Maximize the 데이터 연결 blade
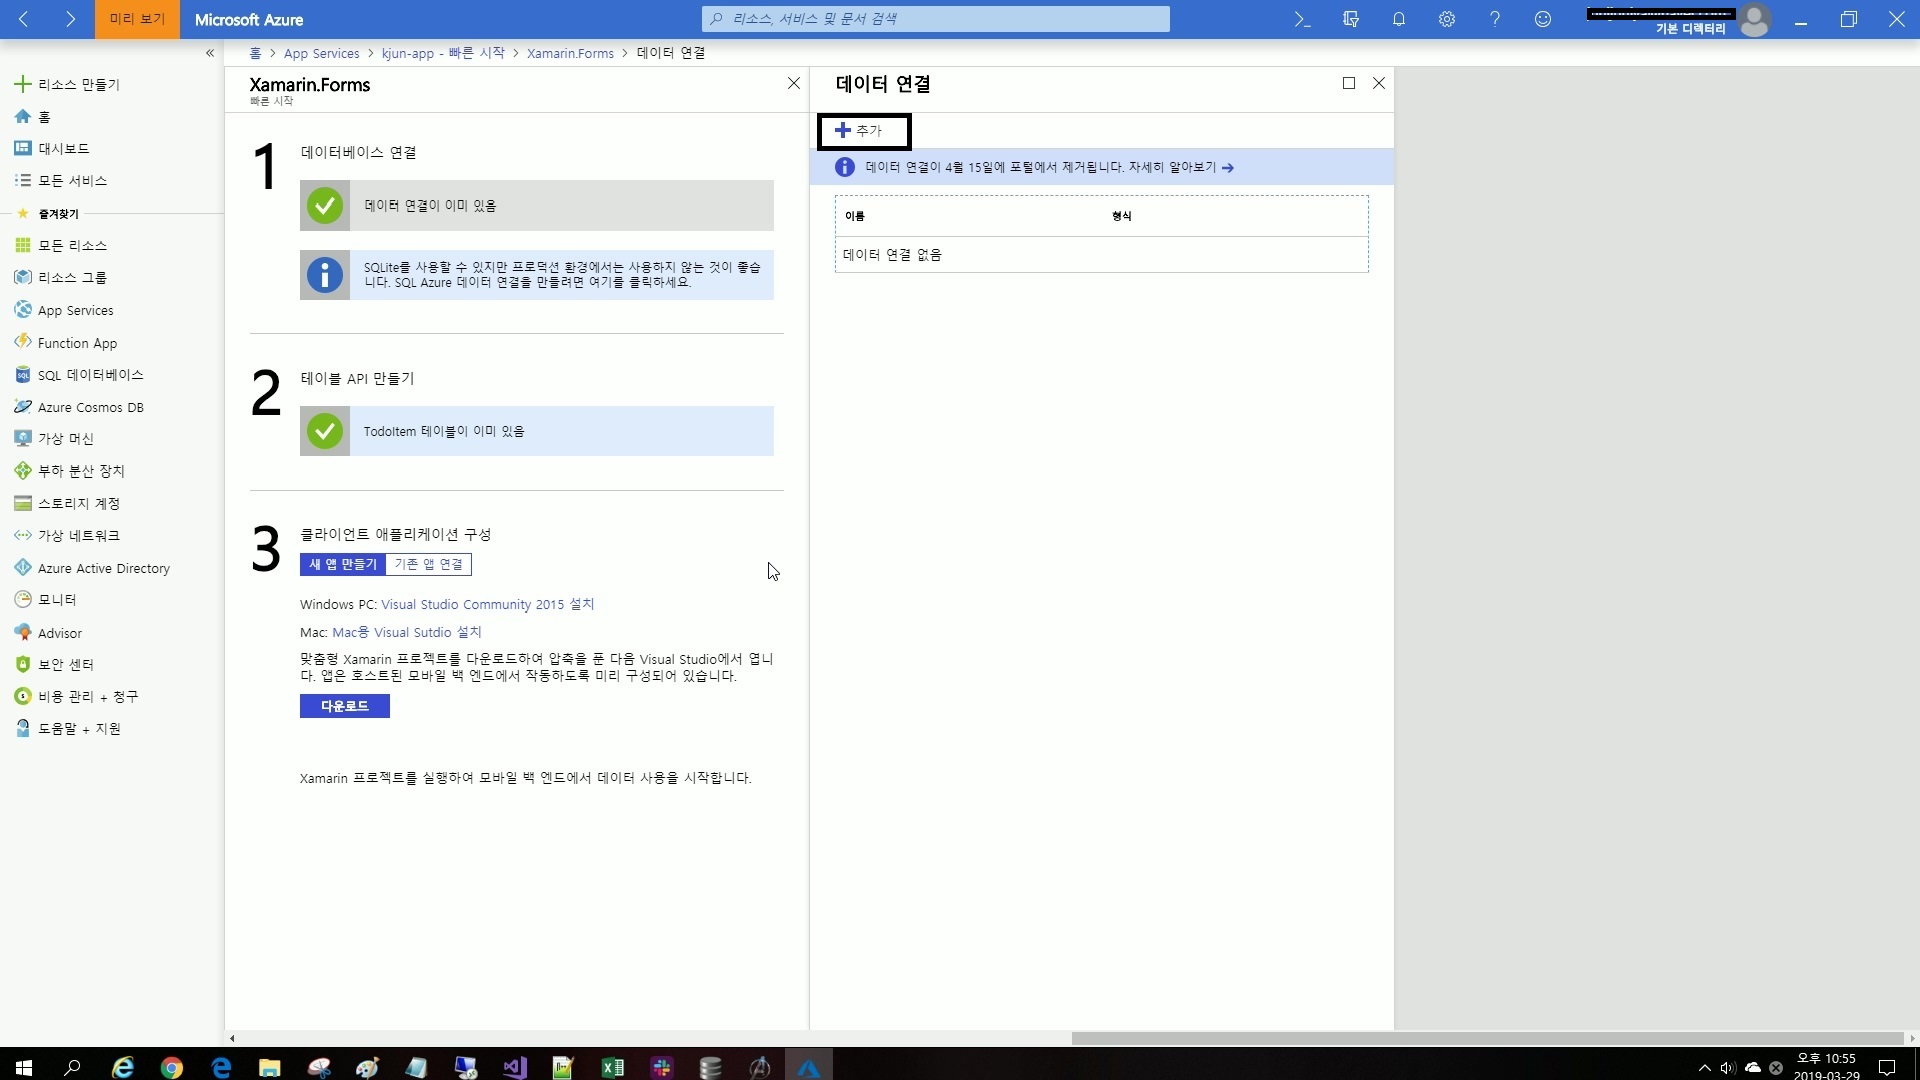The image size is (1920, 1080). pyautogui.click(x=1349, y=83)
